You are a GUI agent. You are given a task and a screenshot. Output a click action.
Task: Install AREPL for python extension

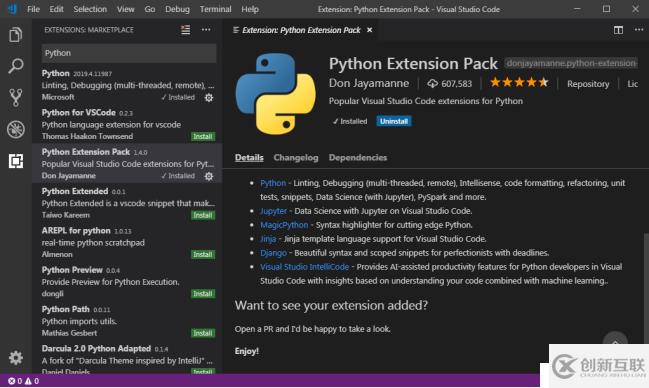tap(203, 255)
